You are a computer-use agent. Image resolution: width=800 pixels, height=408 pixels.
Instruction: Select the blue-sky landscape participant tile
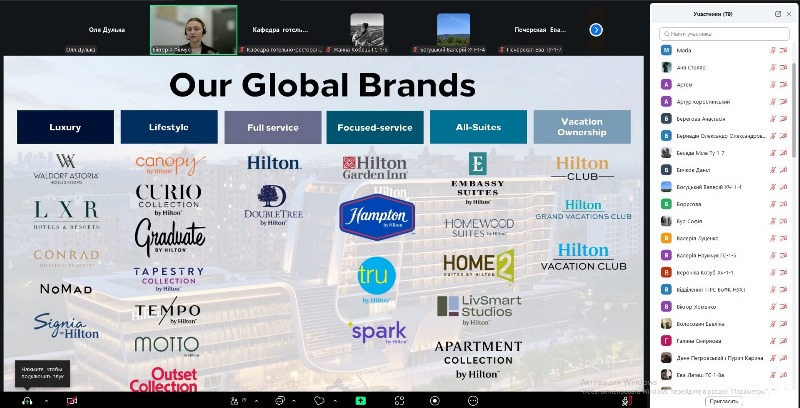click(x=454, y=30)
